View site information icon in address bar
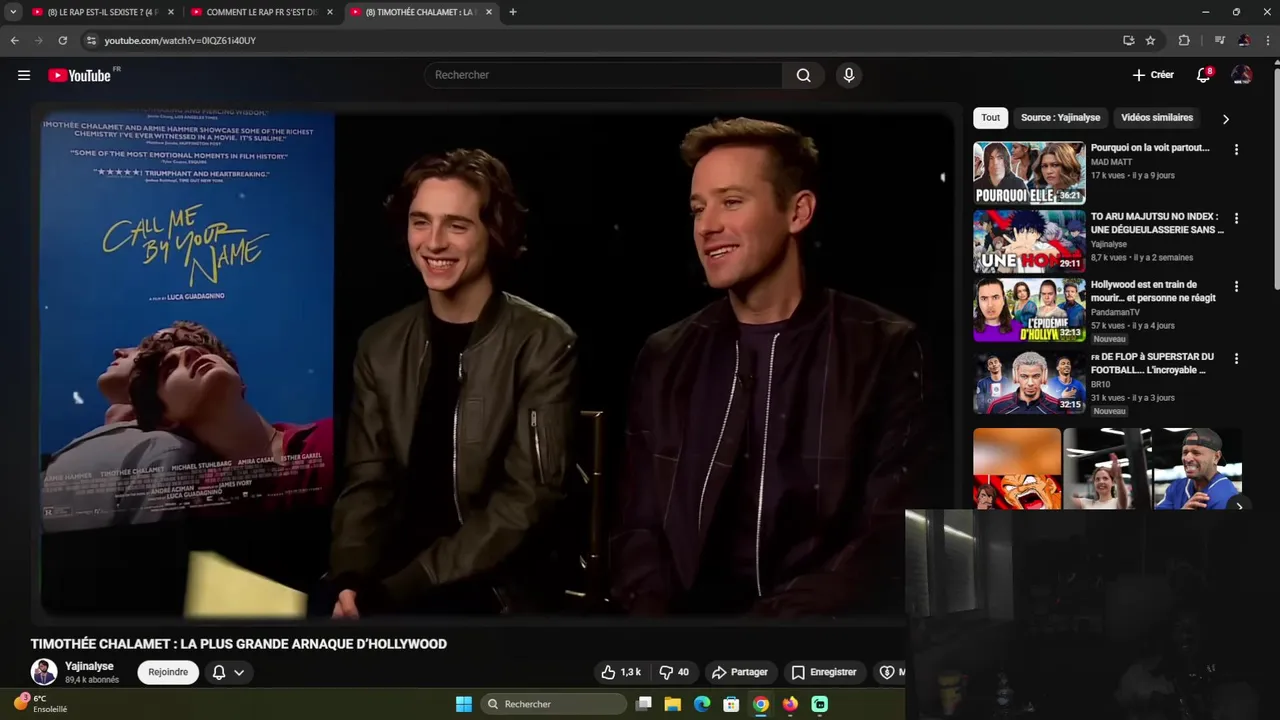 [x=91, y=40]
